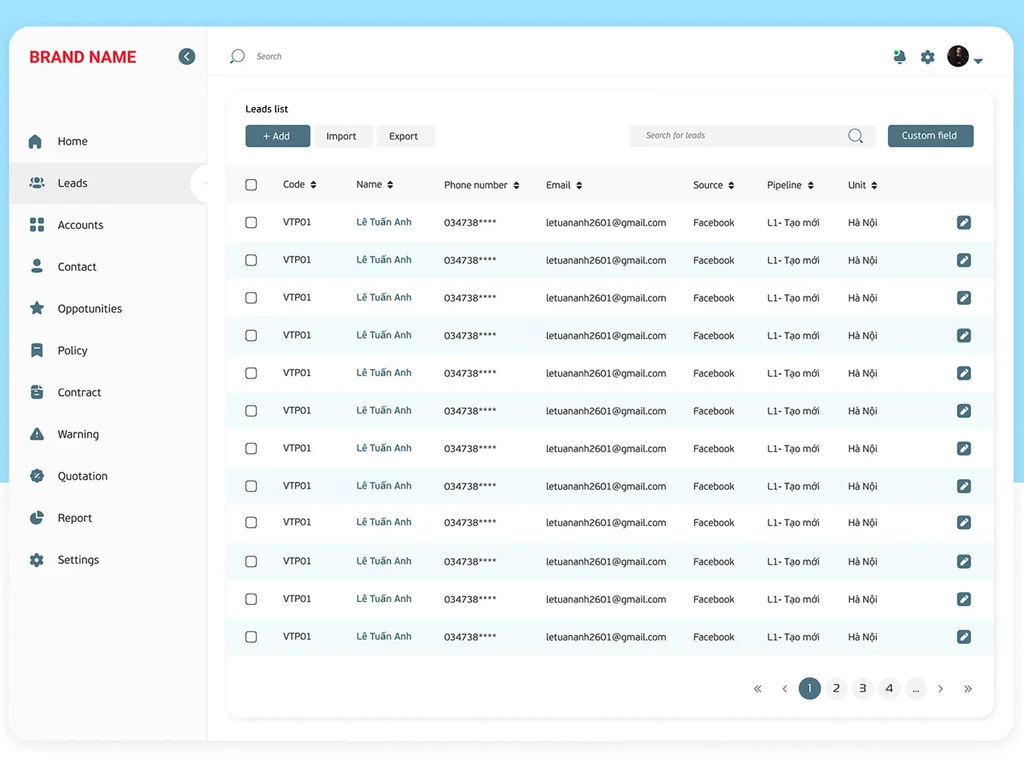This screenshot has height=768, width=1024.
Task: Check the last lead row's checkbox
Action: pos(251,637)
